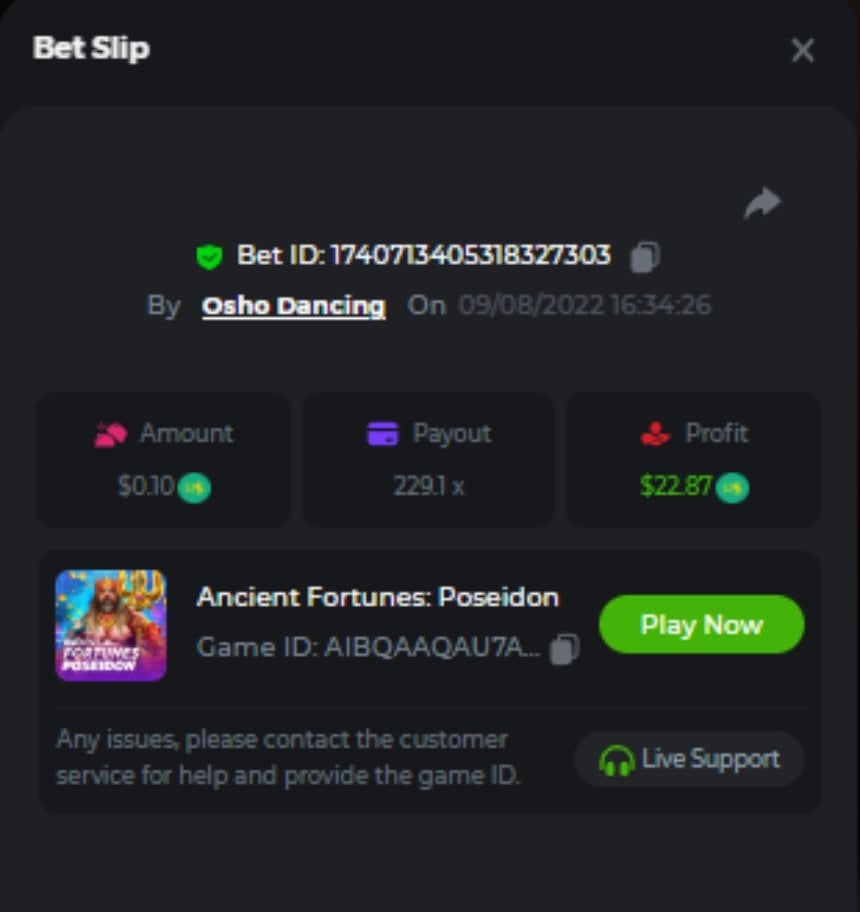Viewport: 860px width, 912px height.
Task: Click the green verified shield icon
Action: (209, 257)
